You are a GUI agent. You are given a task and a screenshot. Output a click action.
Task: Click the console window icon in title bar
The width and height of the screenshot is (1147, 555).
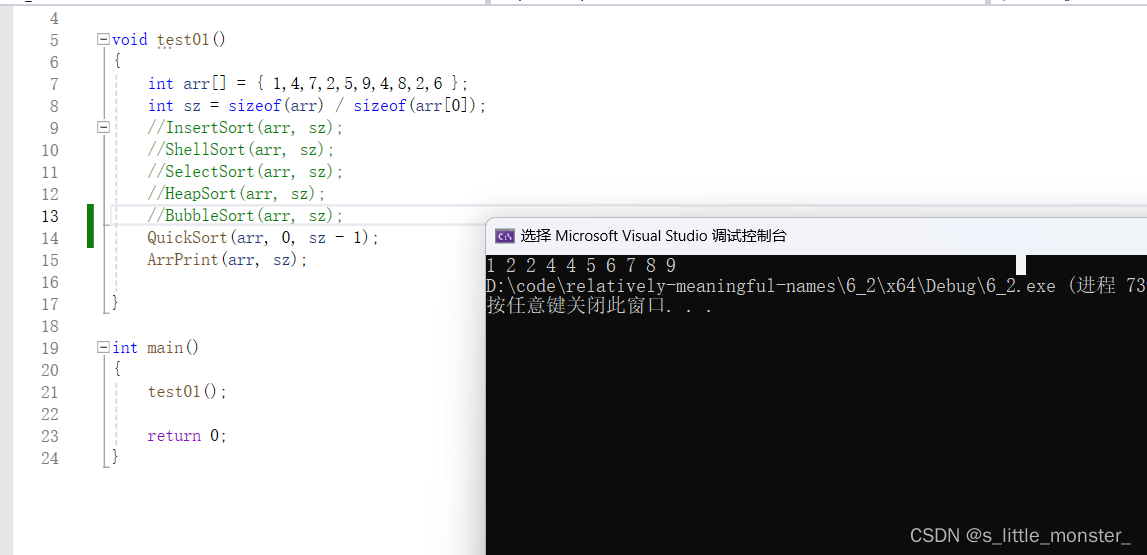coord(504,236)
